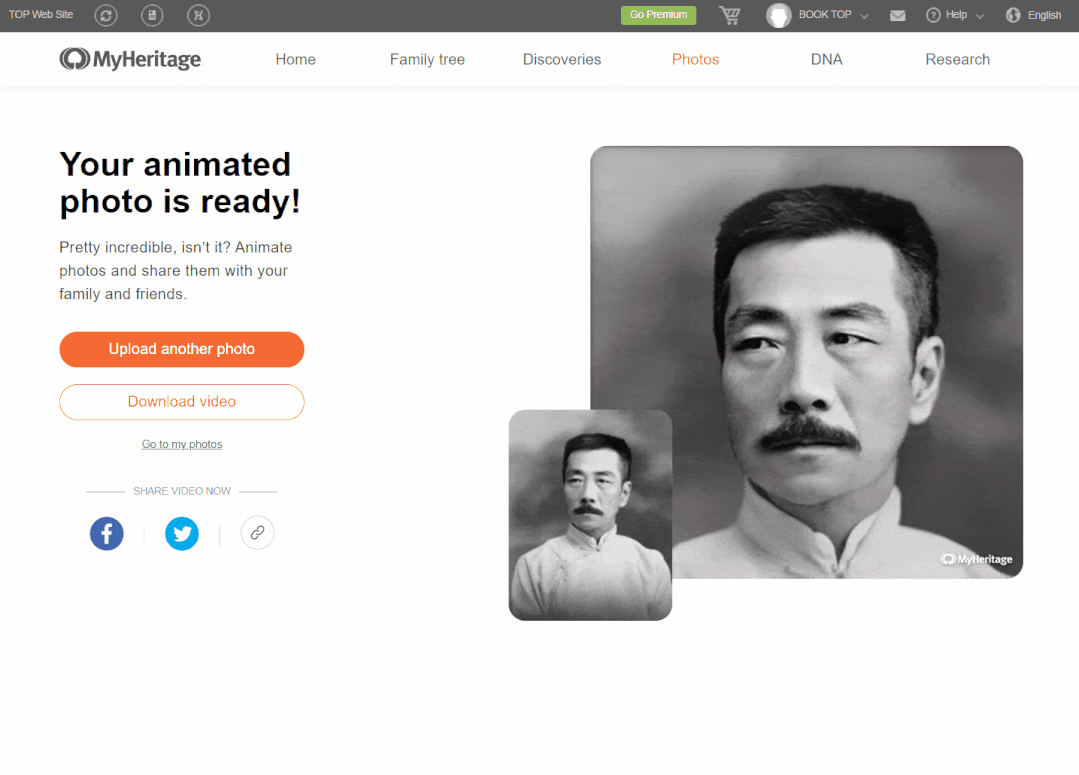Expand the Help dropdown arrow
This screenshot has width=1079, height=775.
pyautogui.click(x=980, y=16)
